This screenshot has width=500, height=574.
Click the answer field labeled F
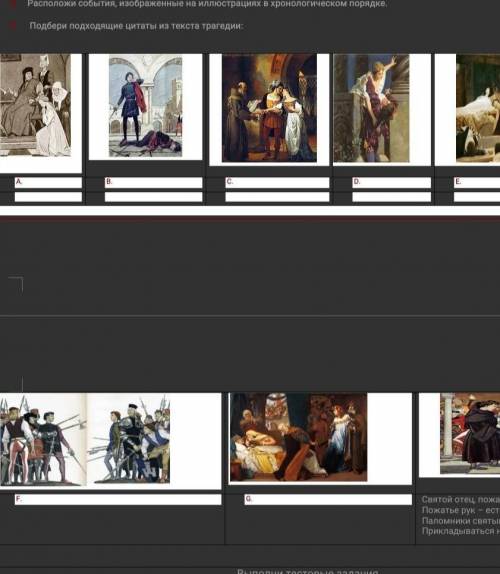118,499
